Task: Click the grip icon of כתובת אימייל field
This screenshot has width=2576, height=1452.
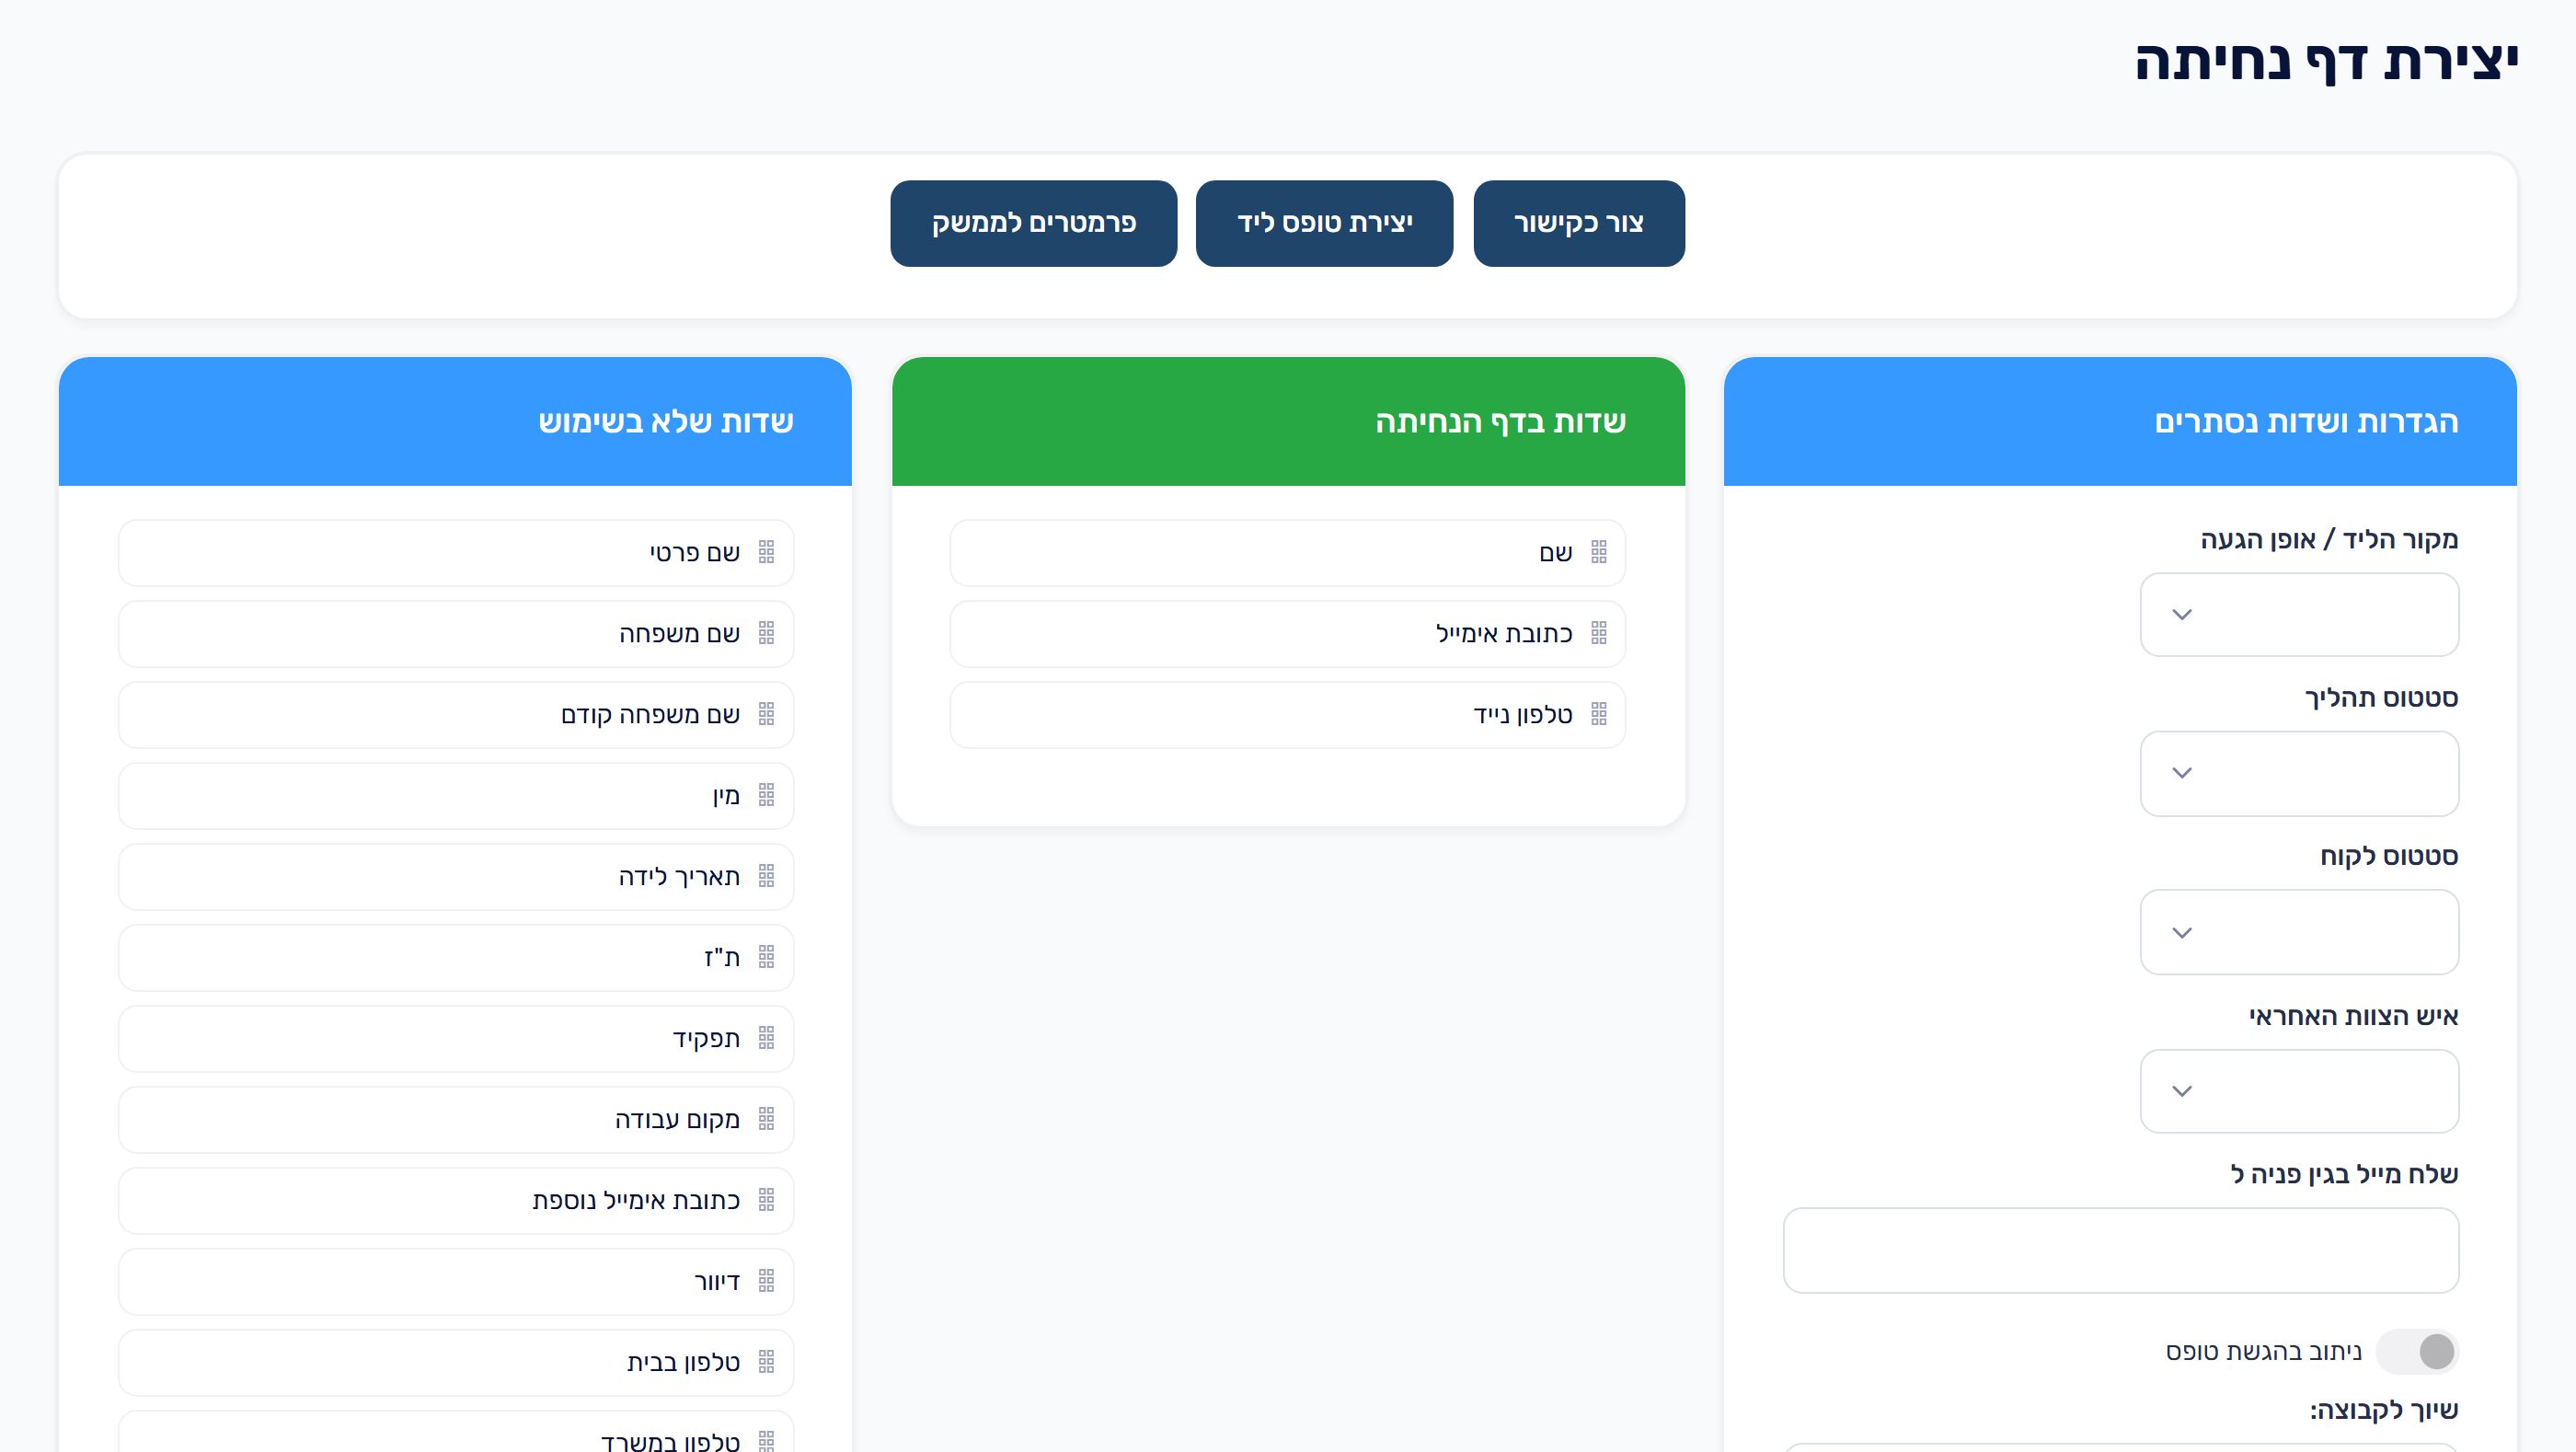Action: coord(1599,633)
